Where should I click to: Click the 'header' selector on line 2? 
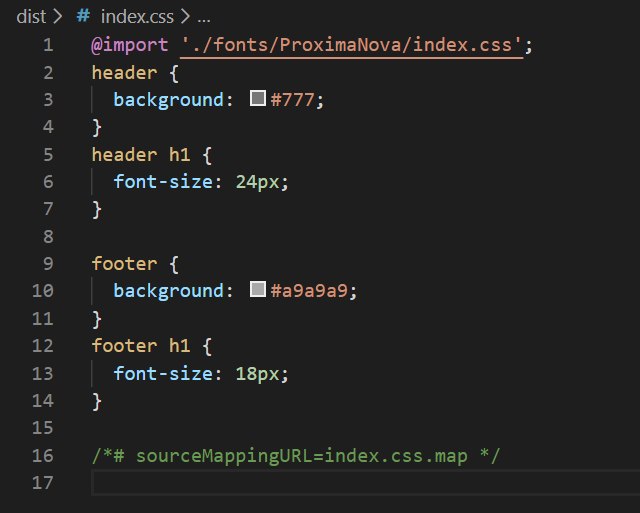[x=124, y=73]
